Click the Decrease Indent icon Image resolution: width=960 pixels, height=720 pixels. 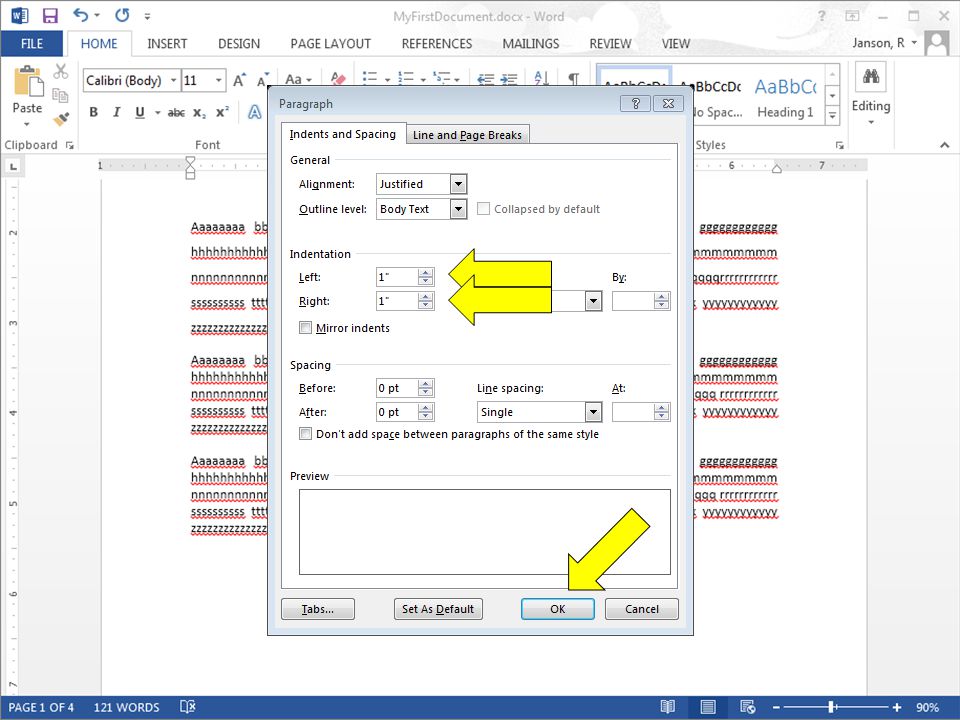(486, 78)
